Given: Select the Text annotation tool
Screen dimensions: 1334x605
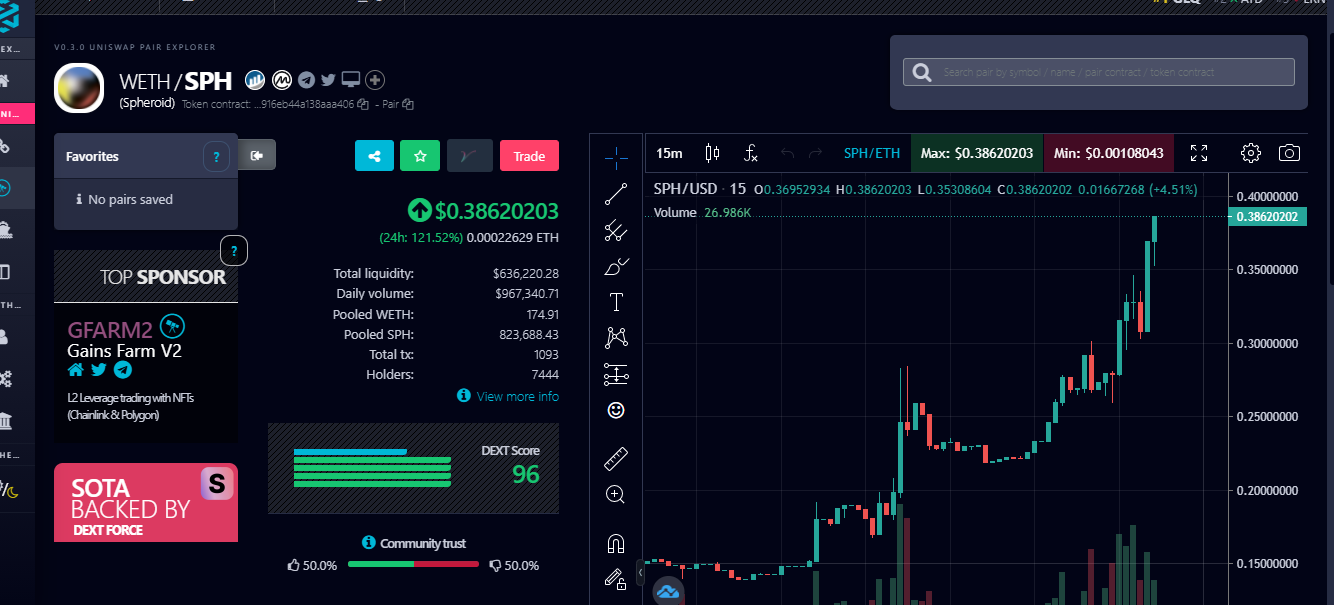Looking at the screenshot, I should coord(616,302).
